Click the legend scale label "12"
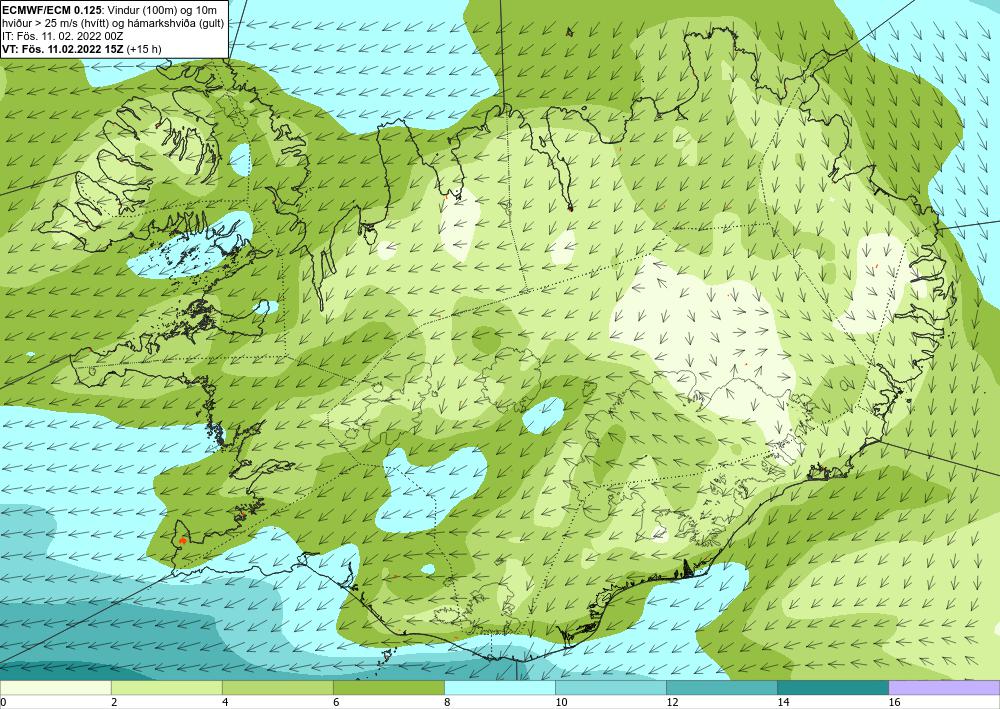This screenshot has height=709, width=1000. (x=672, y=702)
